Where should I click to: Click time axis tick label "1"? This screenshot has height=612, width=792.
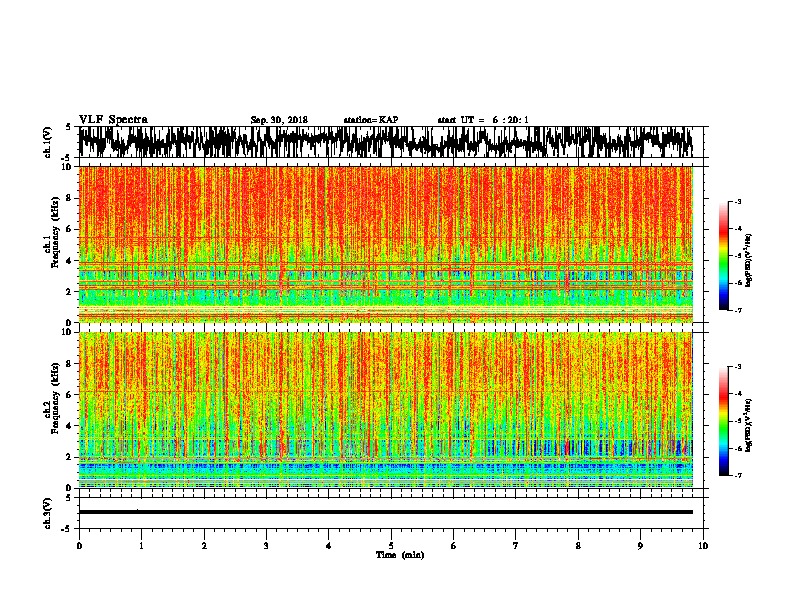click(x=141, y=546)
